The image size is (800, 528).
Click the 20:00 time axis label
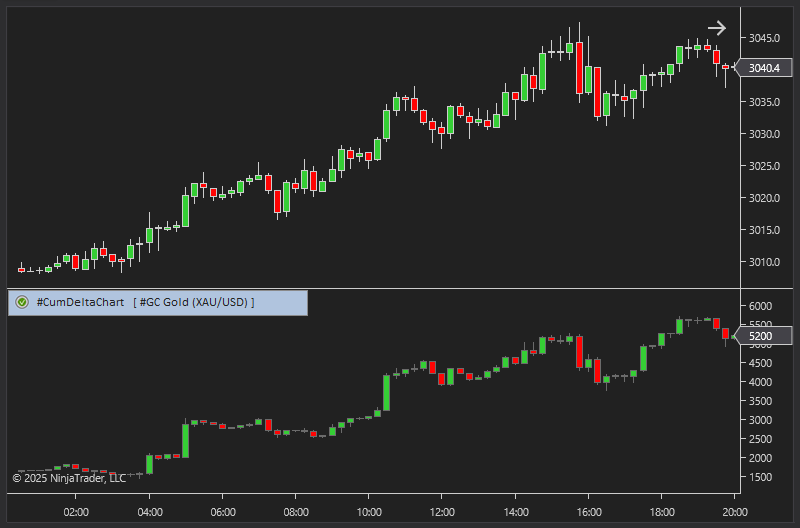[734, 511]
